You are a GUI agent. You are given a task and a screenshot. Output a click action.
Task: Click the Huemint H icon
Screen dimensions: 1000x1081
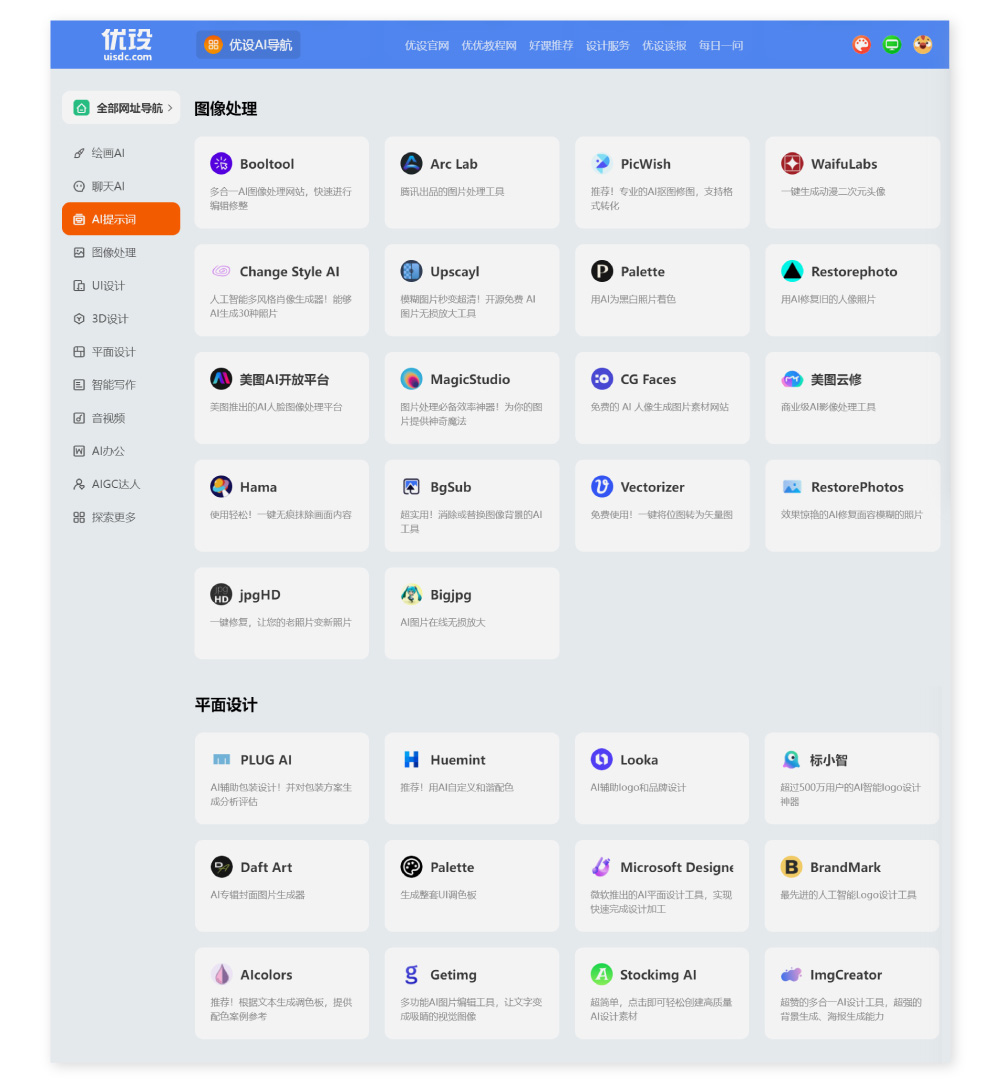click(x=411, y=759)
